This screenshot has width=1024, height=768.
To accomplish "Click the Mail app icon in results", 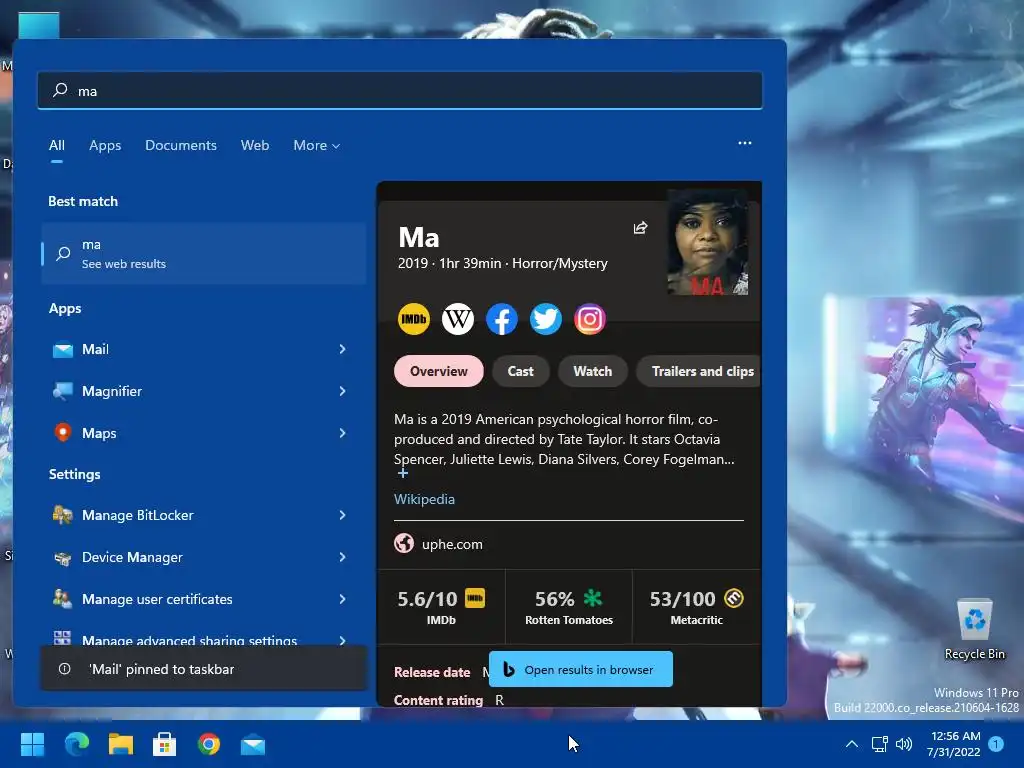I will pos(63,350).
